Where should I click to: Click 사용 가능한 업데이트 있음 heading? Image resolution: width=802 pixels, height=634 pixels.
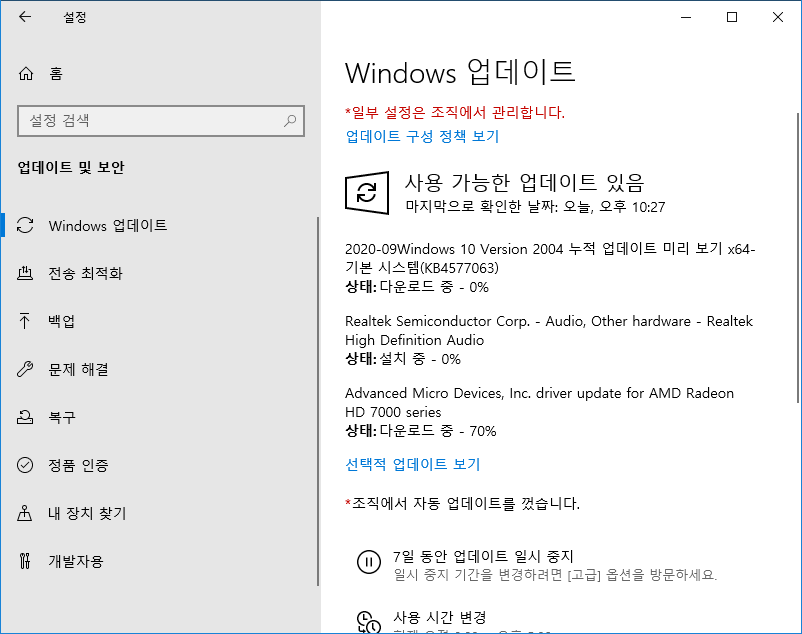(524, 182)
